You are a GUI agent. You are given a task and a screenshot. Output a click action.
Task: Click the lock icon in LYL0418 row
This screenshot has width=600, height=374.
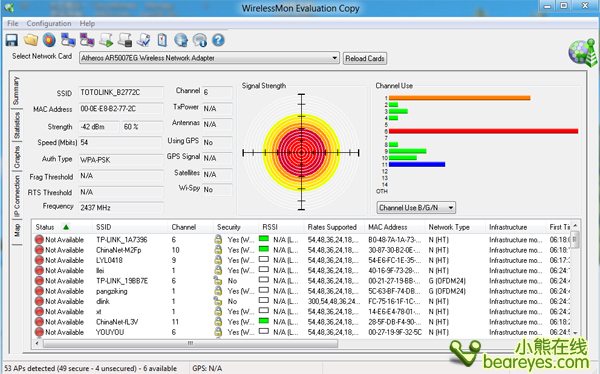[x=218, y=260]
